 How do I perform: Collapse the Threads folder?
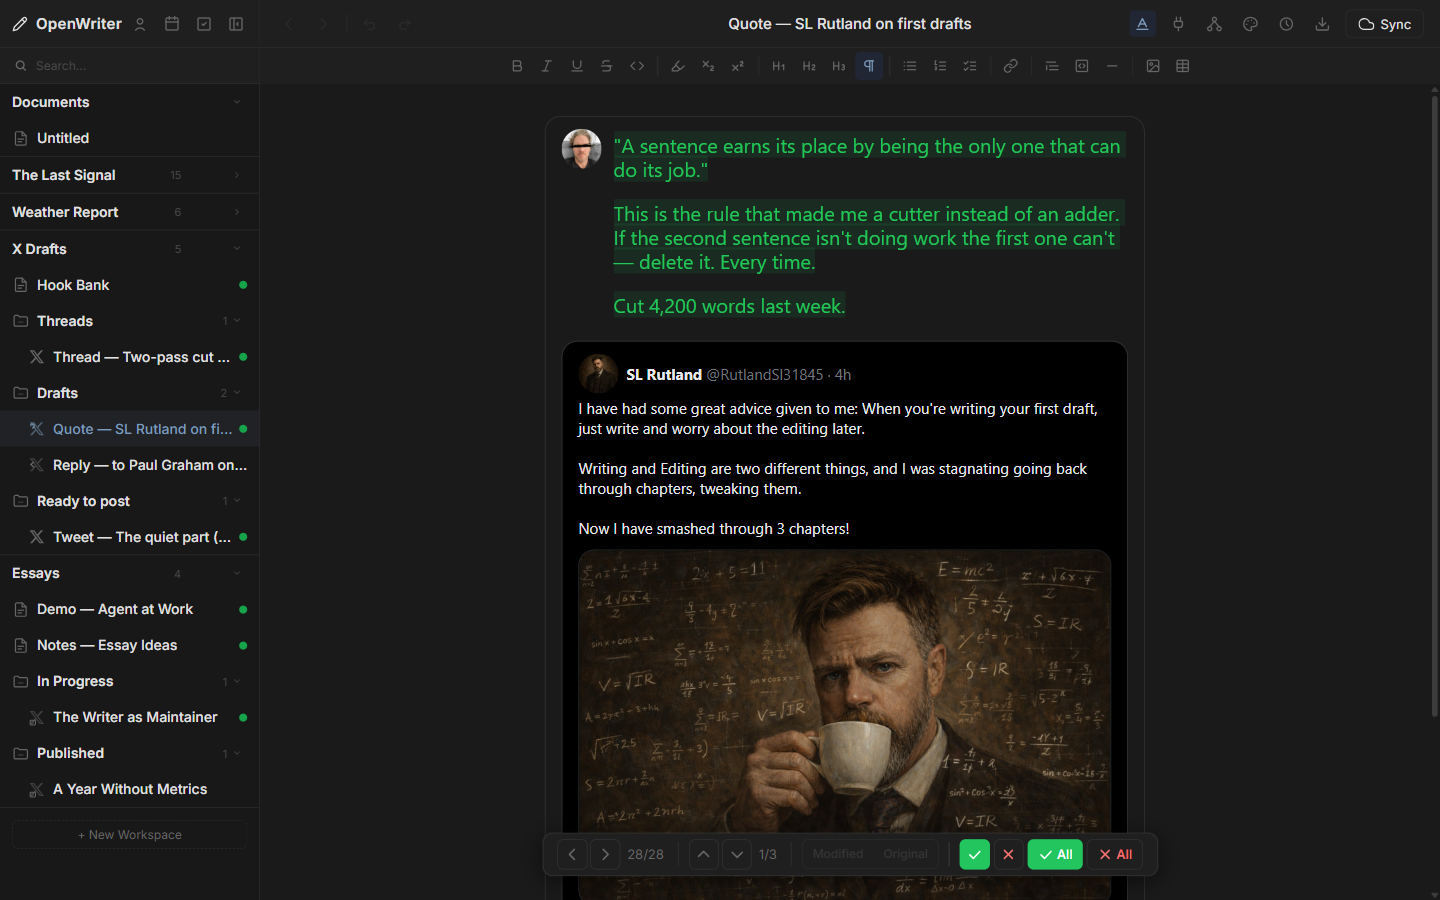point(237,321)
